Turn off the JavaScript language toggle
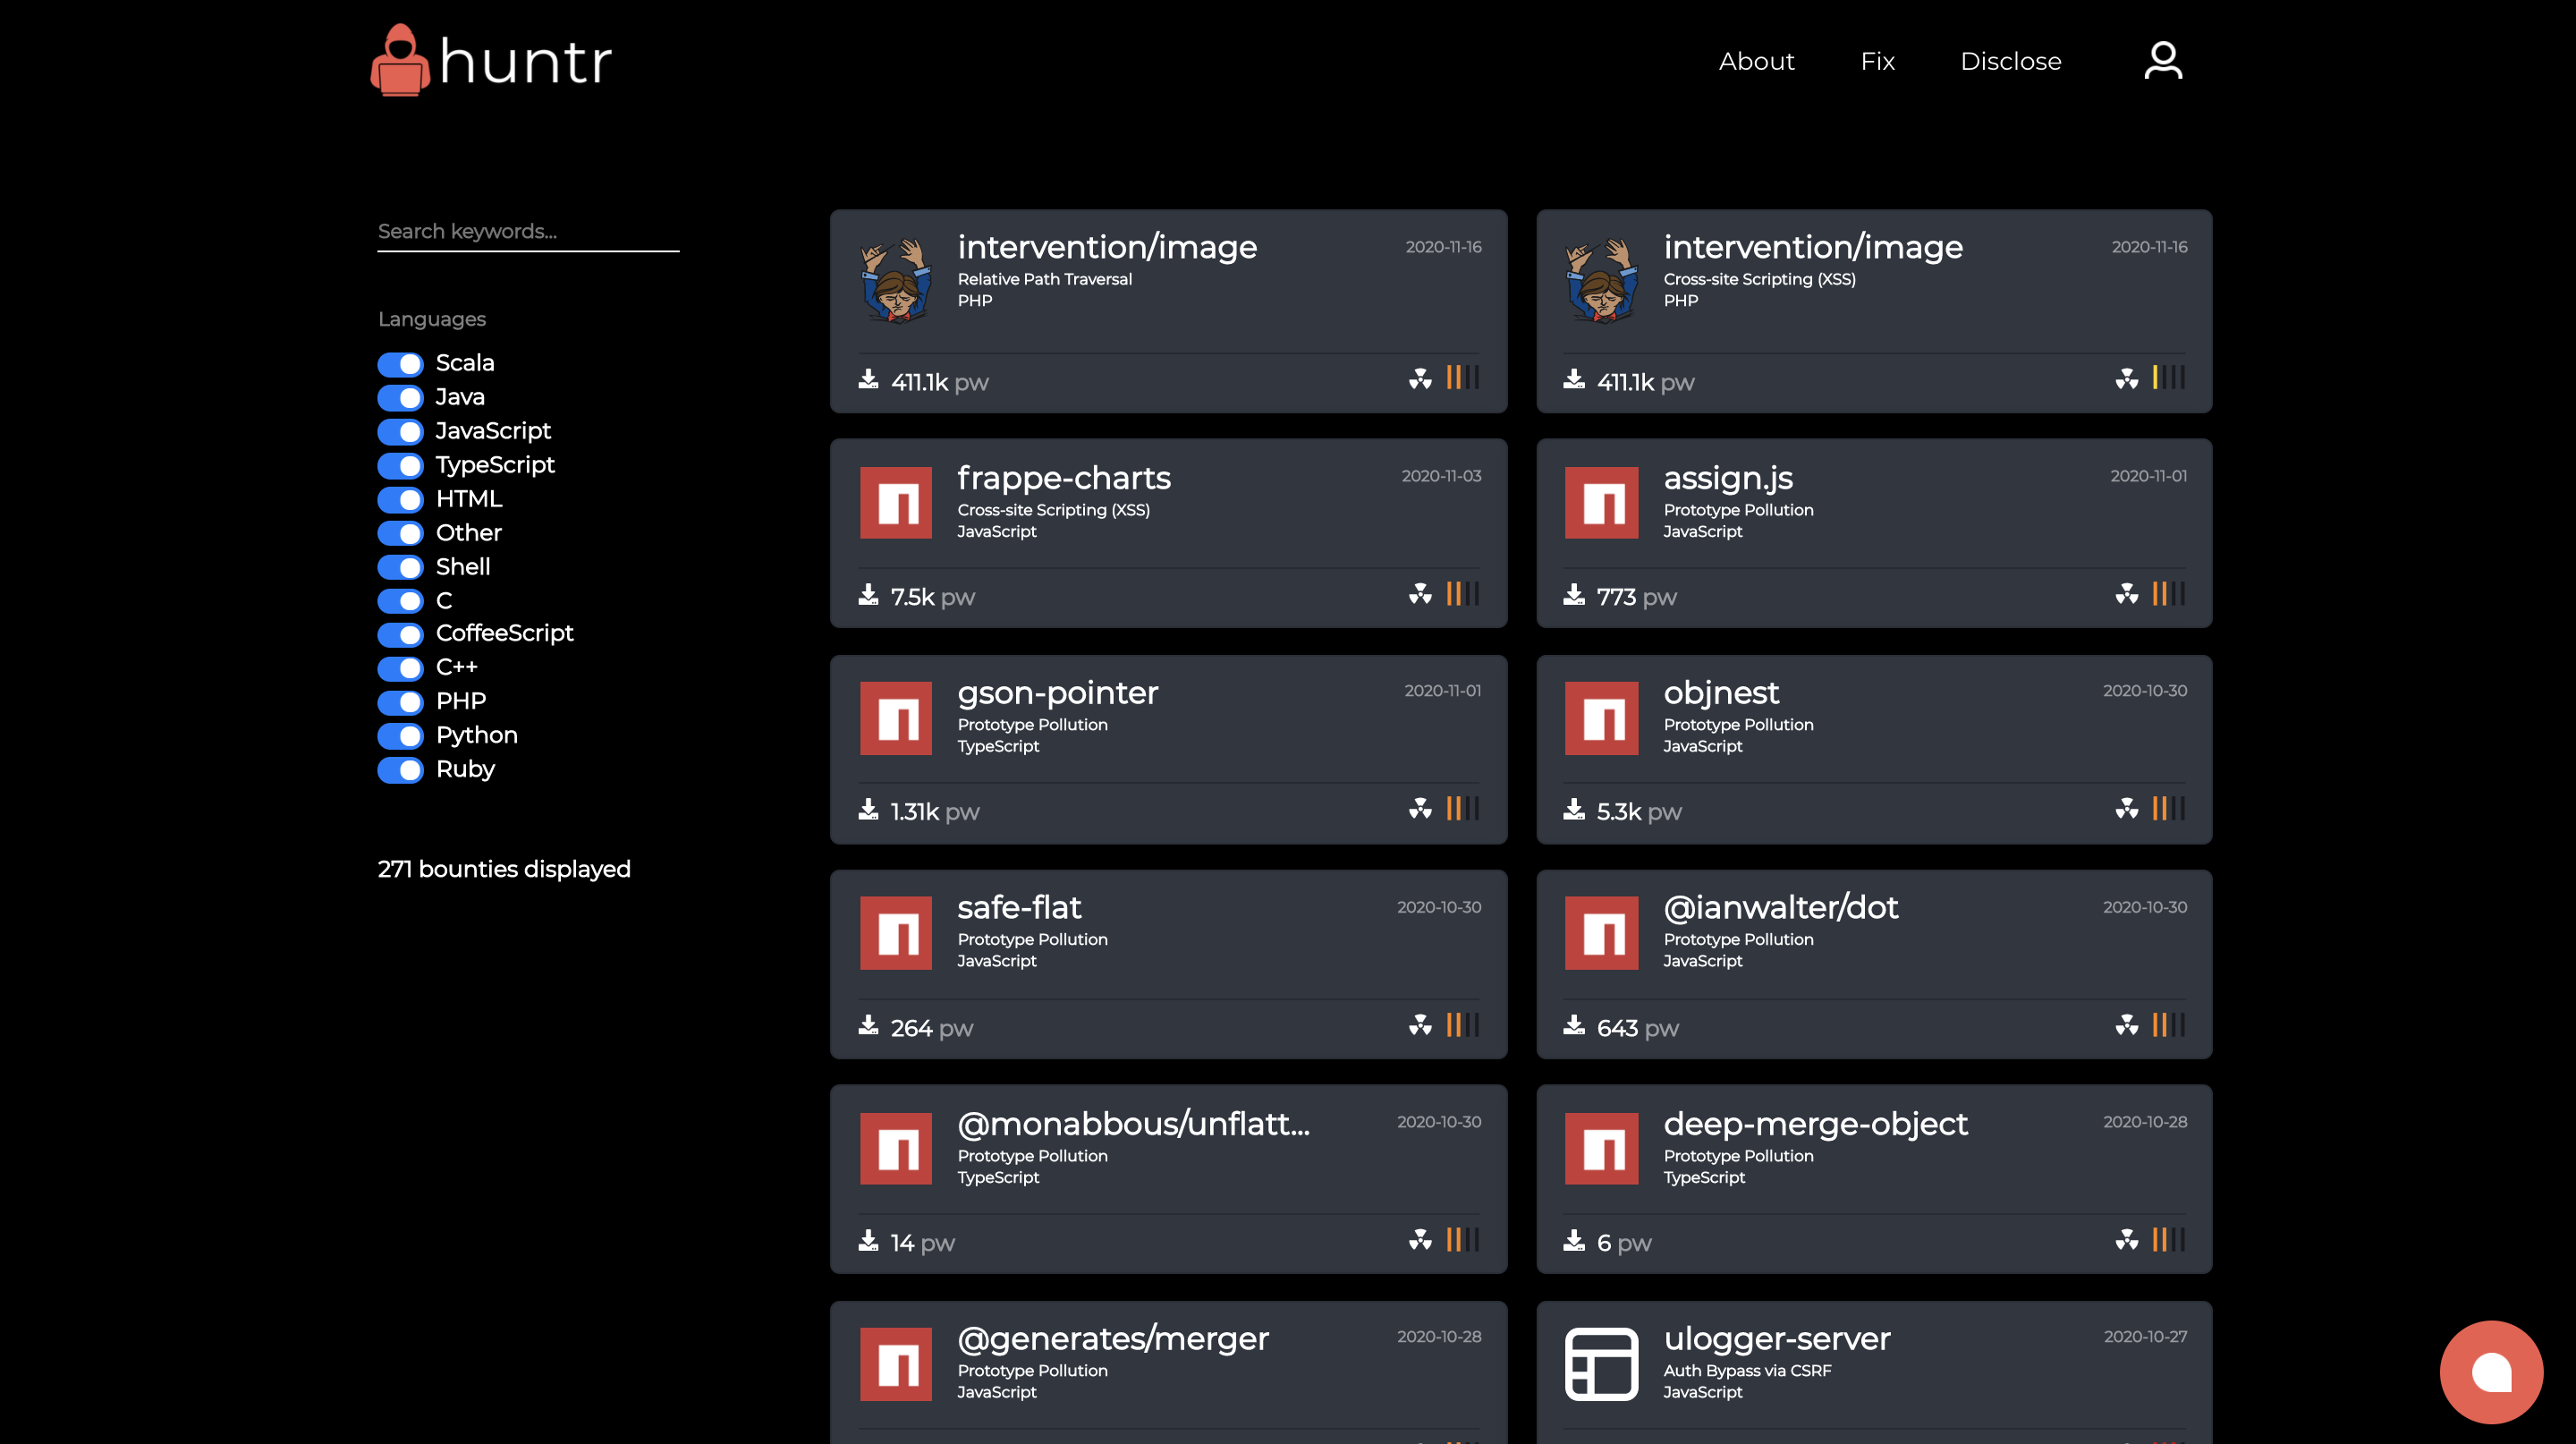This screenshot has height=1444, width=2576. 401,432
